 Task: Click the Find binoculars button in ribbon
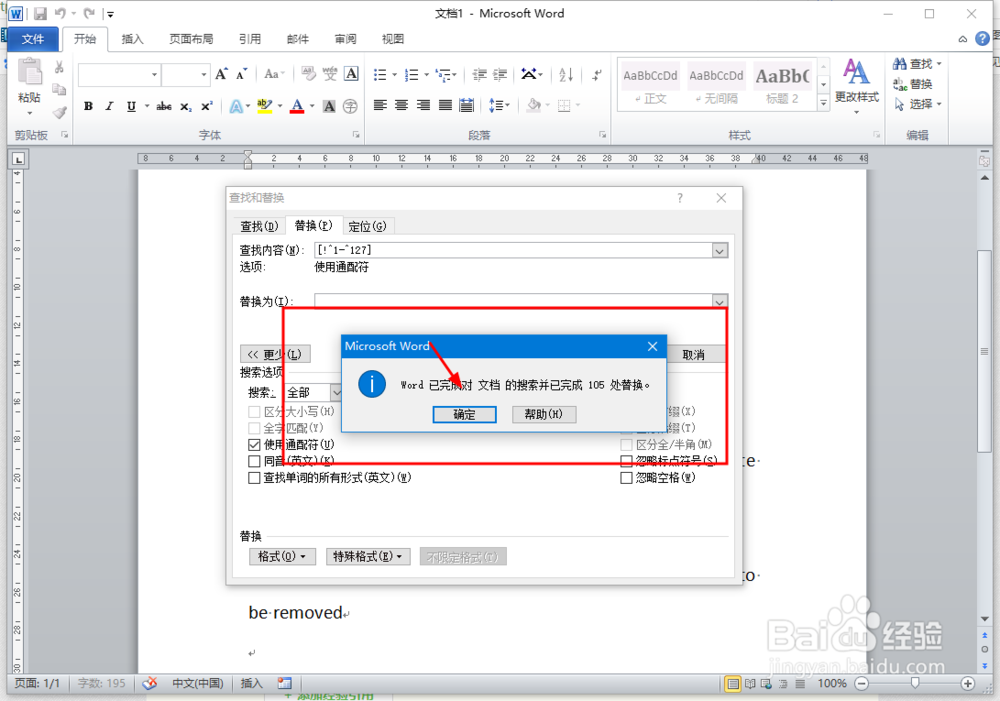tap(913, 64)
